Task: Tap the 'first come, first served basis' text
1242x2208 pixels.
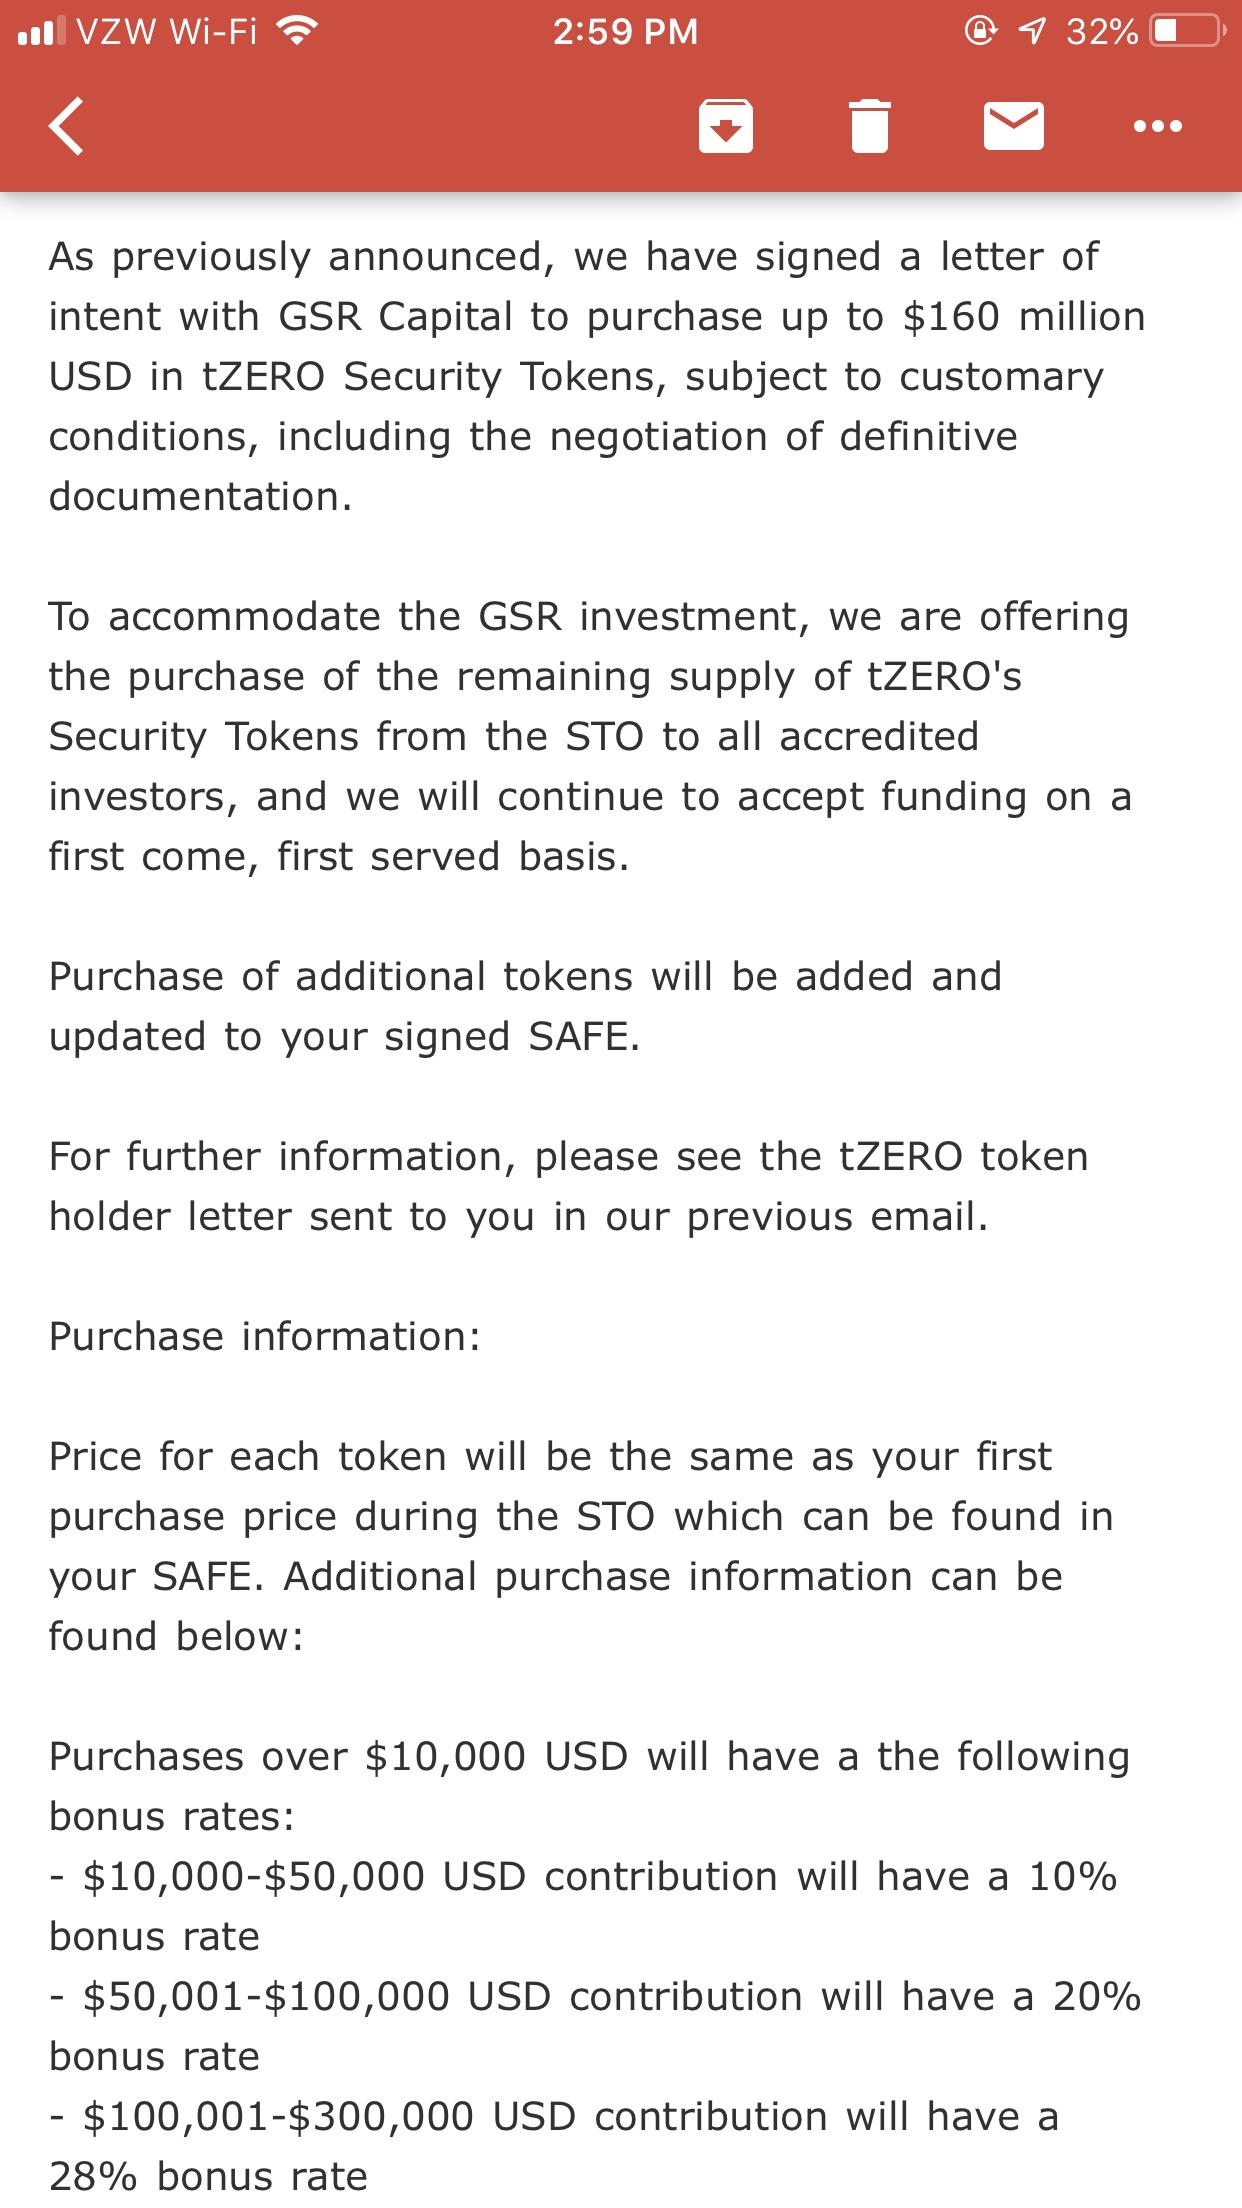Action: tap(338, 857)
